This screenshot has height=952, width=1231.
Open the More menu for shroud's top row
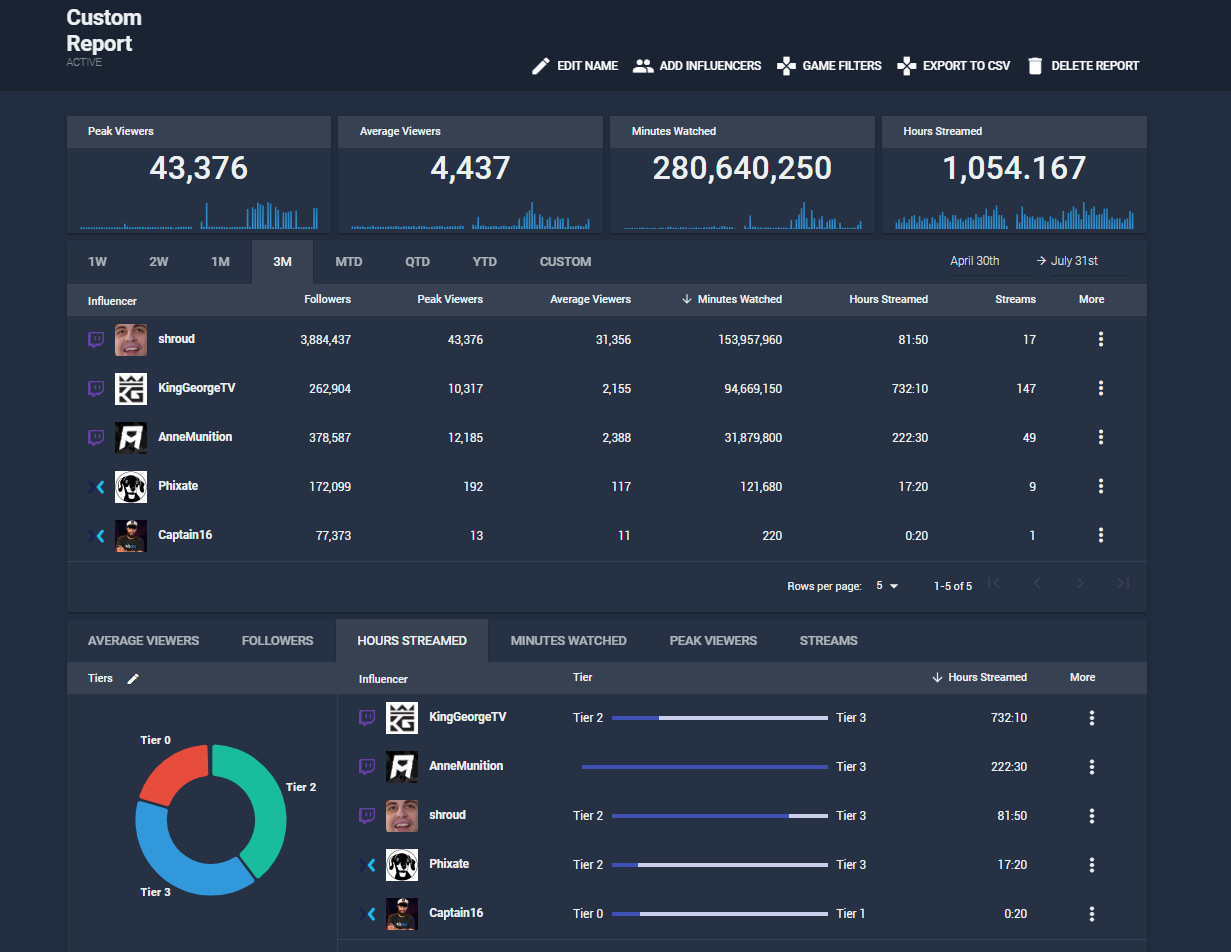click(1100, 340)
